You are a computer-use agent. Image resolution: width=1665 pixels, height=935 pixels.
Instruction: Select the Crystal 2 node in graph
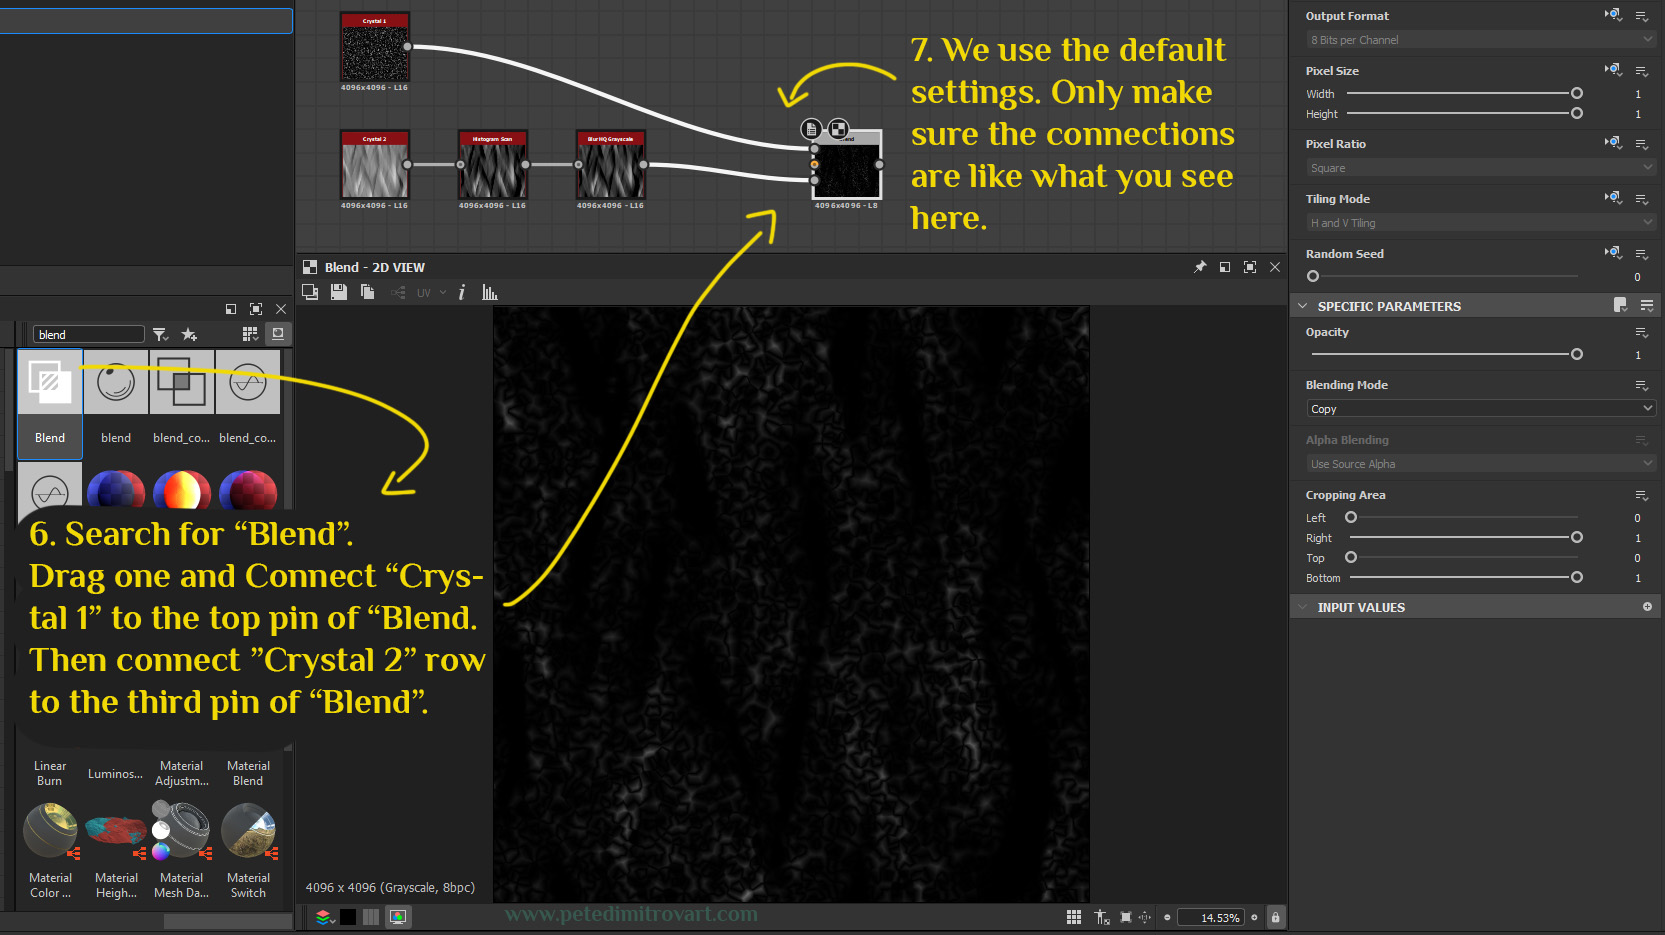click(x=374, y=165)
